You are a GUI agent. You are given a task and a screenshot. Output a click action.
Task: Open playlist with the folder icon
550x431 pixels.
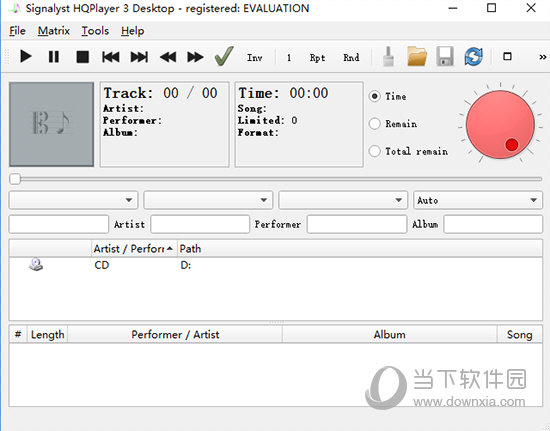point(417,56)
